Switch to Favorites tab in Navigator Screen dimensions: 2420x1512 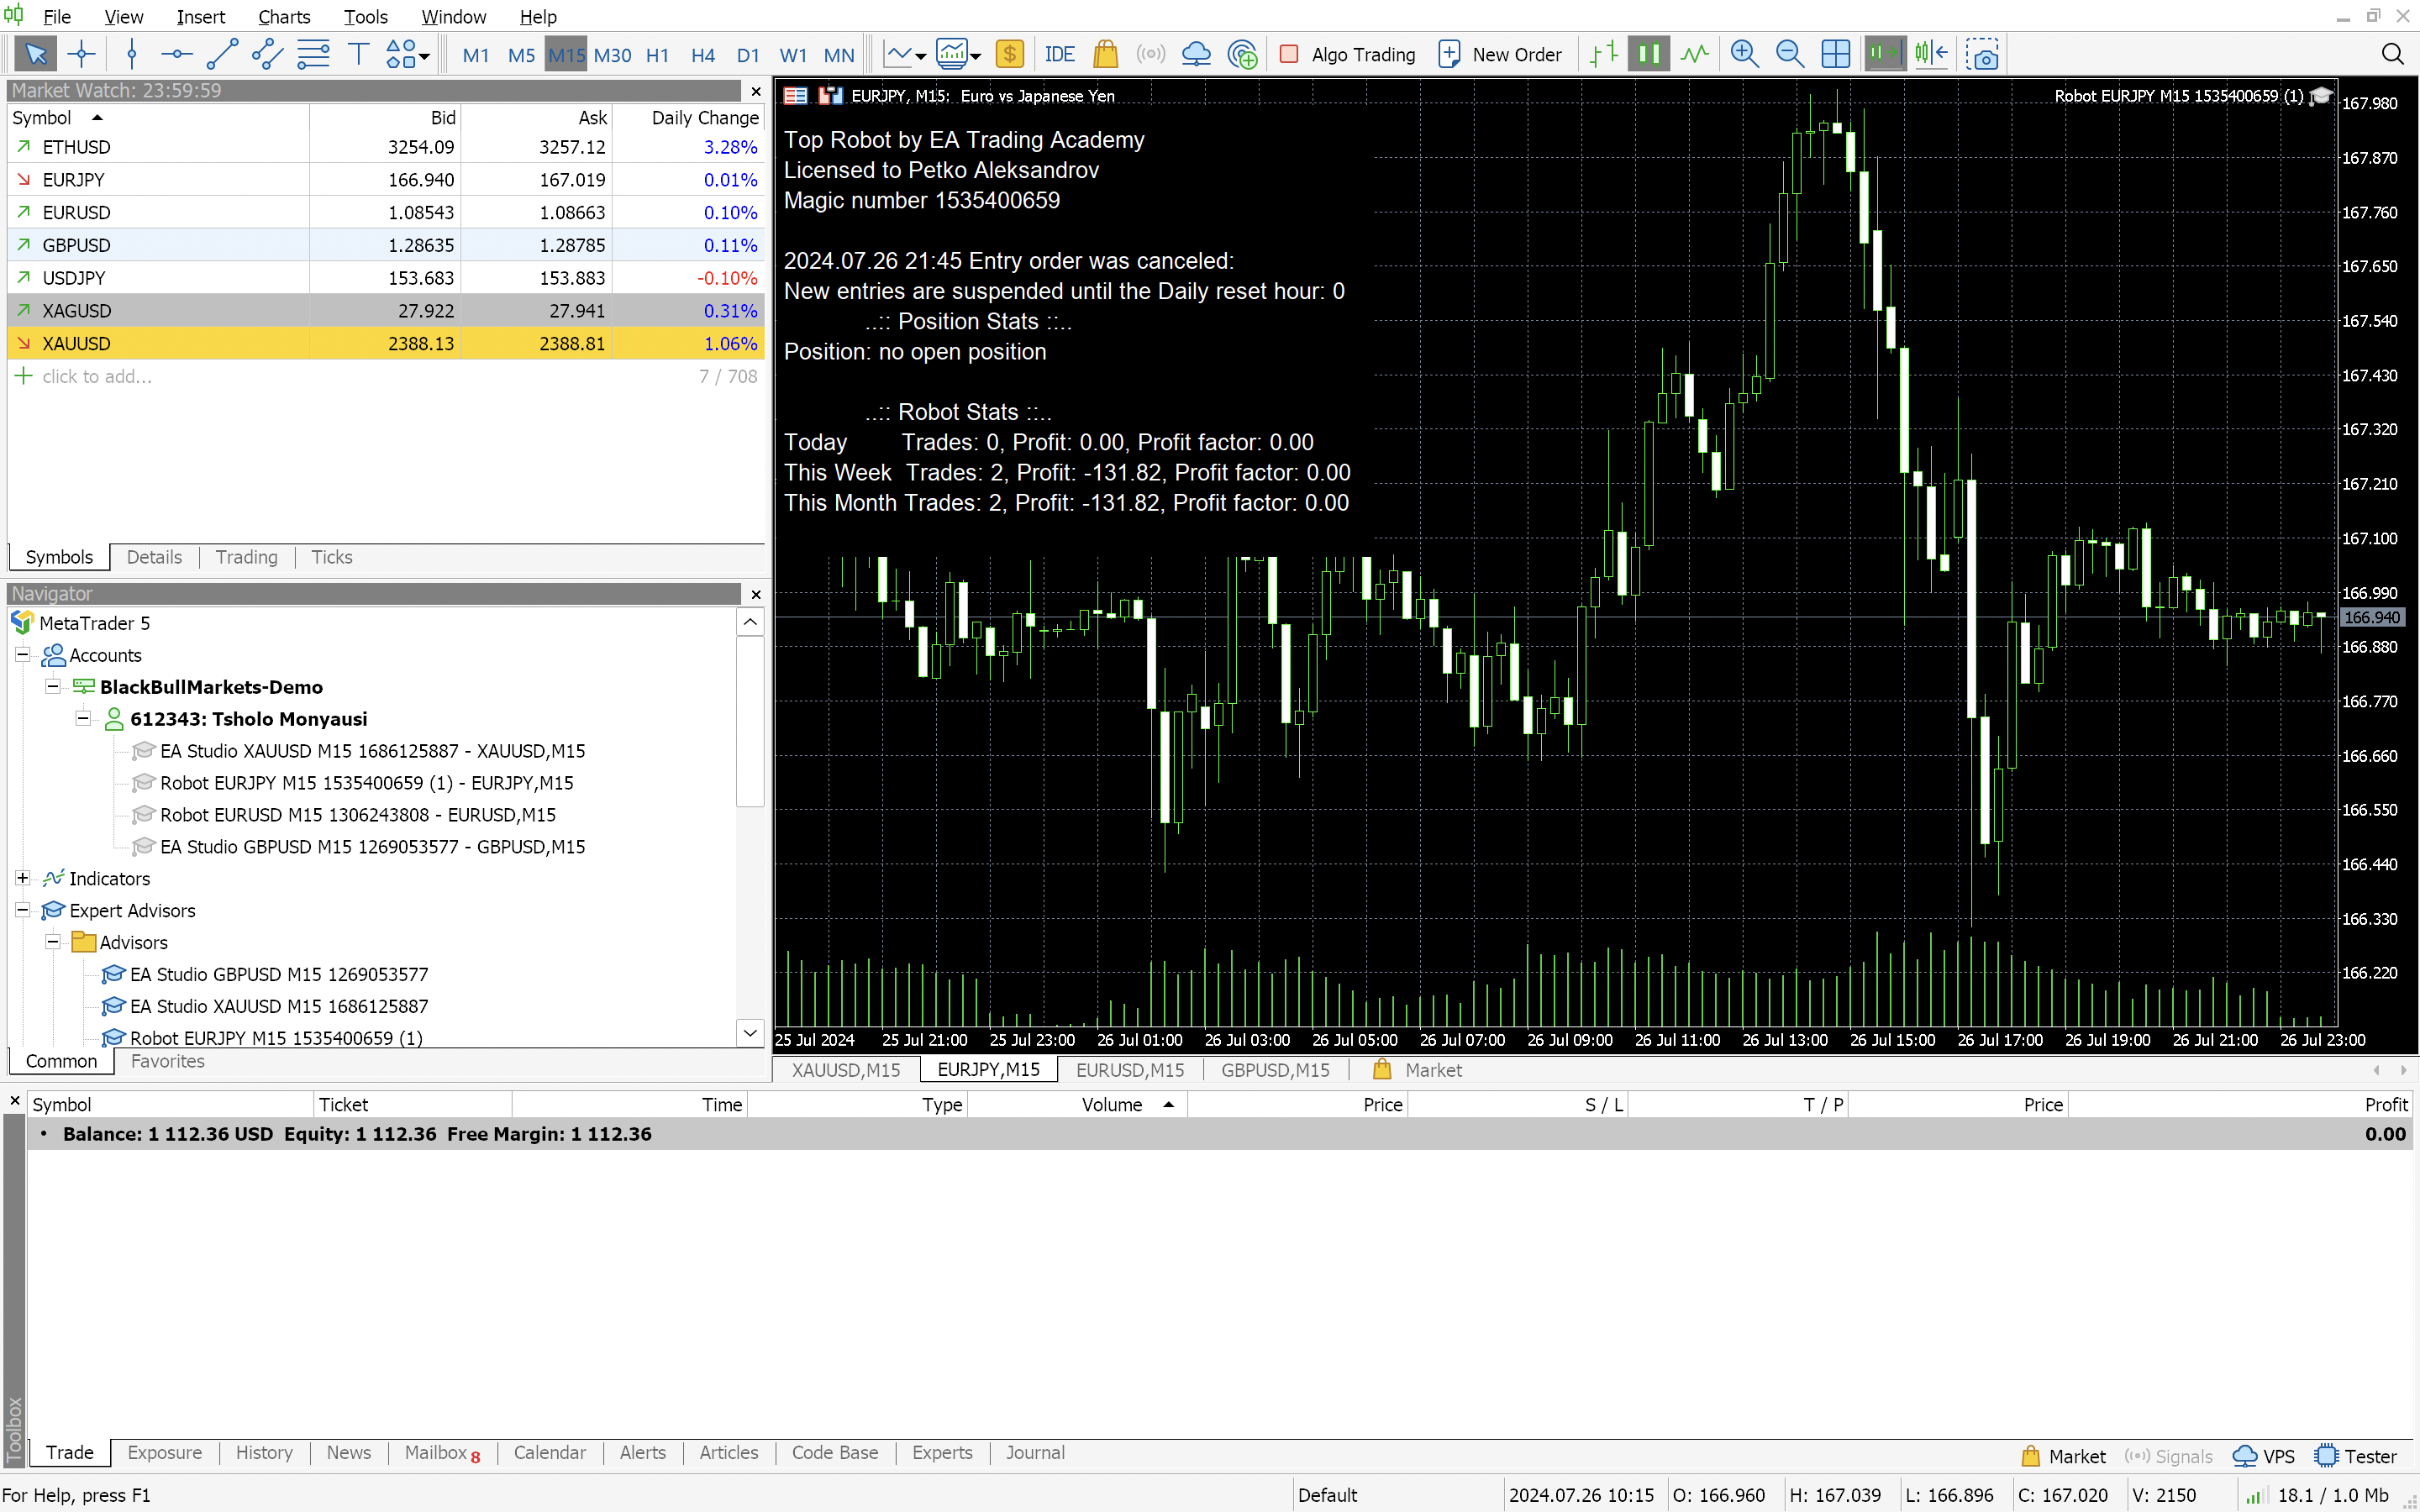click(167, 1061)
